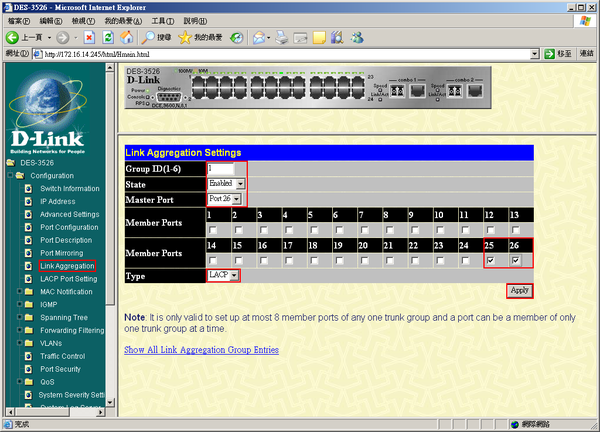600x432 pixels.
Task: Click the yellow note toolbar icon
Action: coord(319,37)
